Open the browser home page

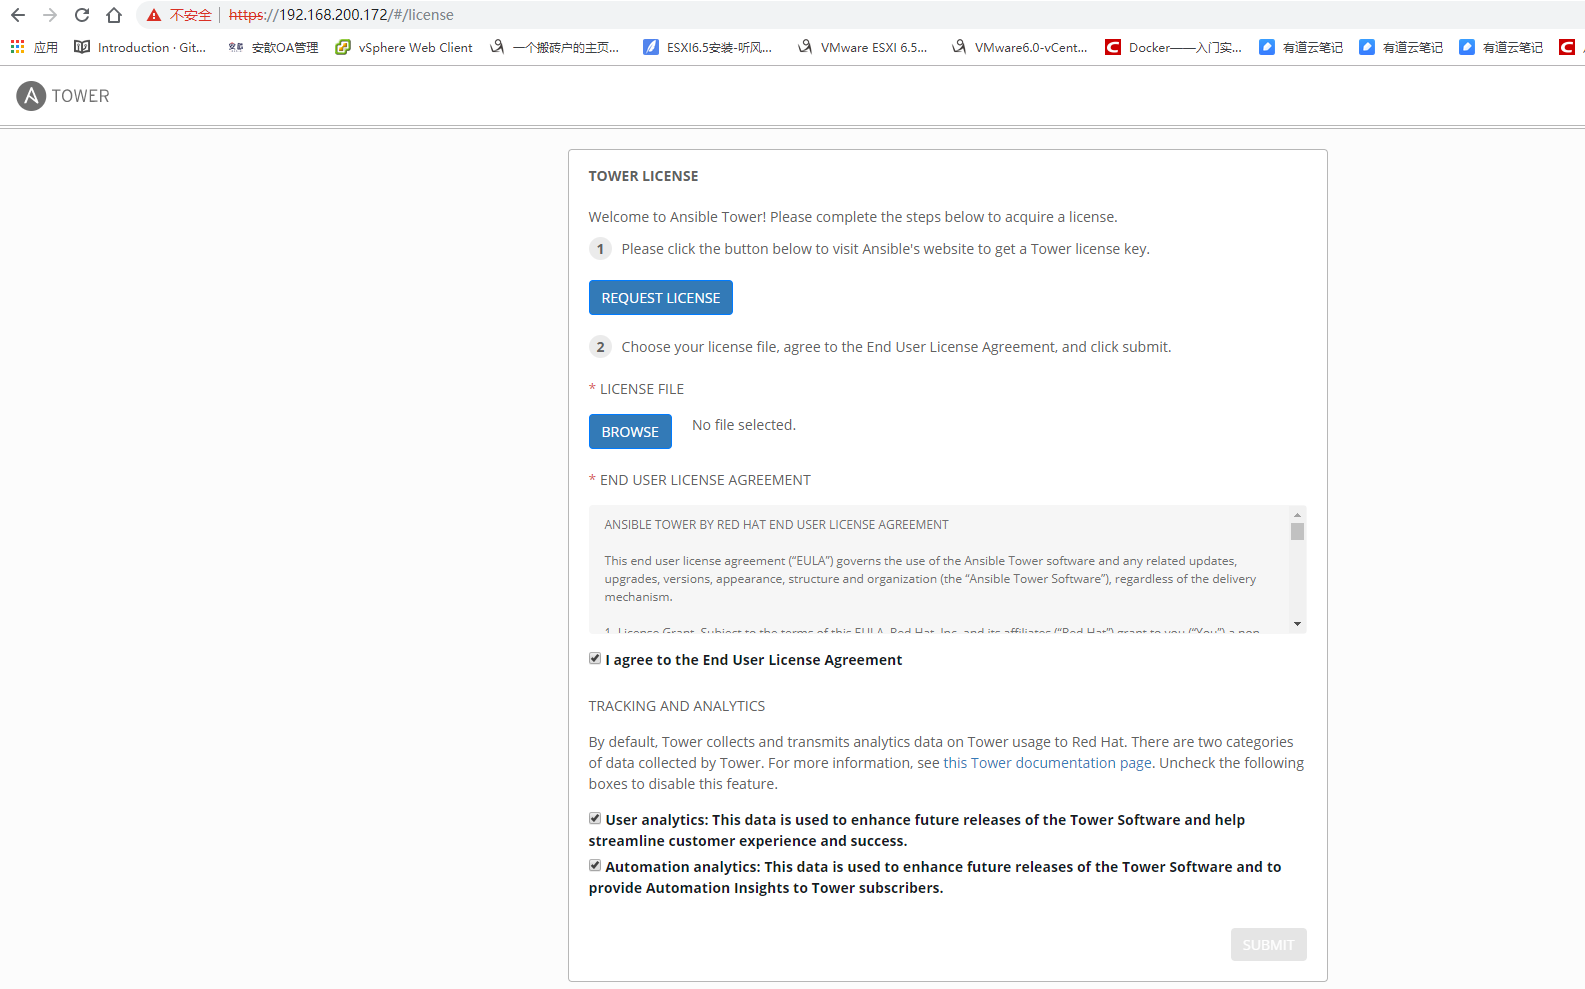(114, 15)
